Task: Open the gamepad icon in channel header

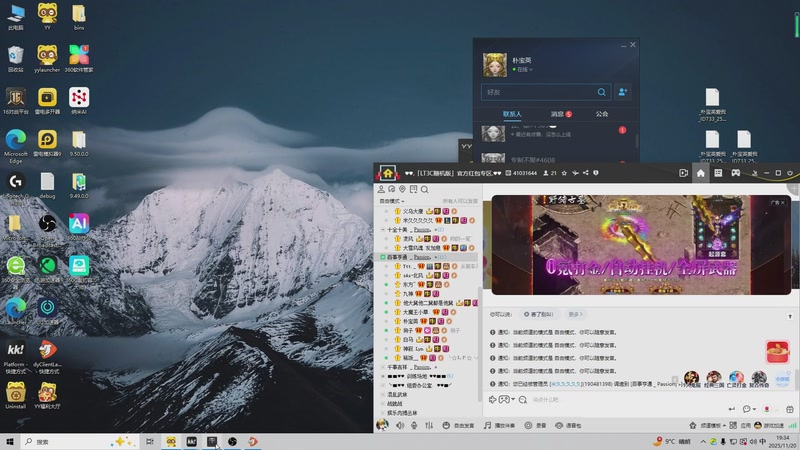Action: tap(736, 173)
